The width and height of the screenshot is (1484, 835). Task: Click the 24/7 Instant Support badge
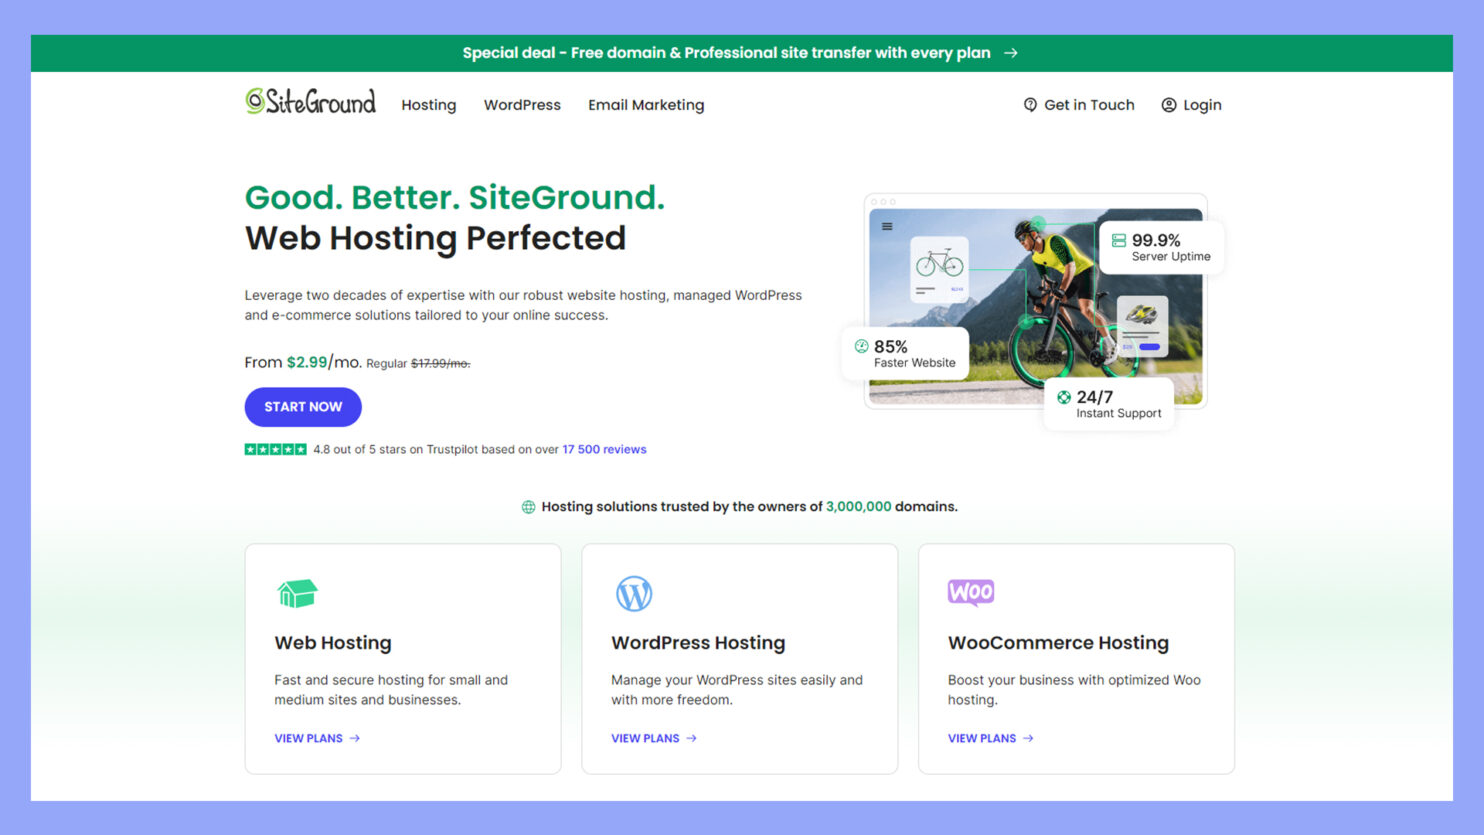pos(1108,403)
